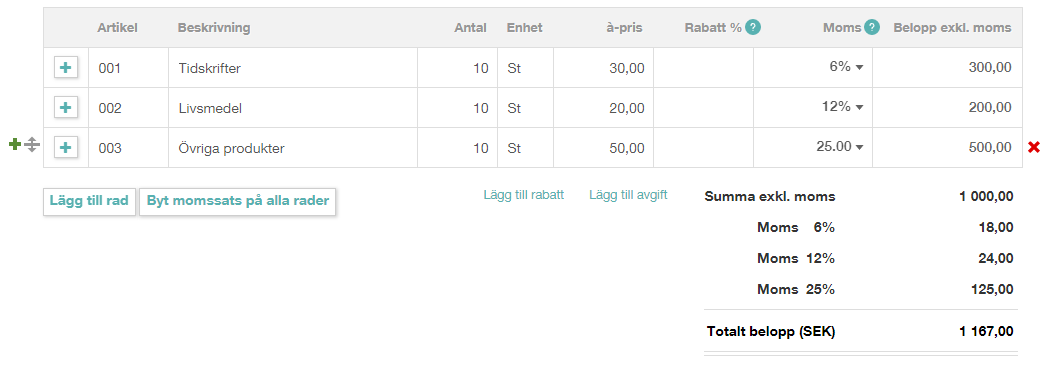Screen dimensions: 1050x365
Task: Open the Rabatt % help icon
Action: [x=753, y=27]
